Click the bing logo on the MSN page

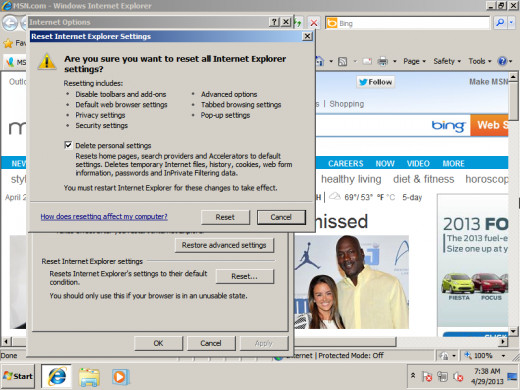pos(448,126)
